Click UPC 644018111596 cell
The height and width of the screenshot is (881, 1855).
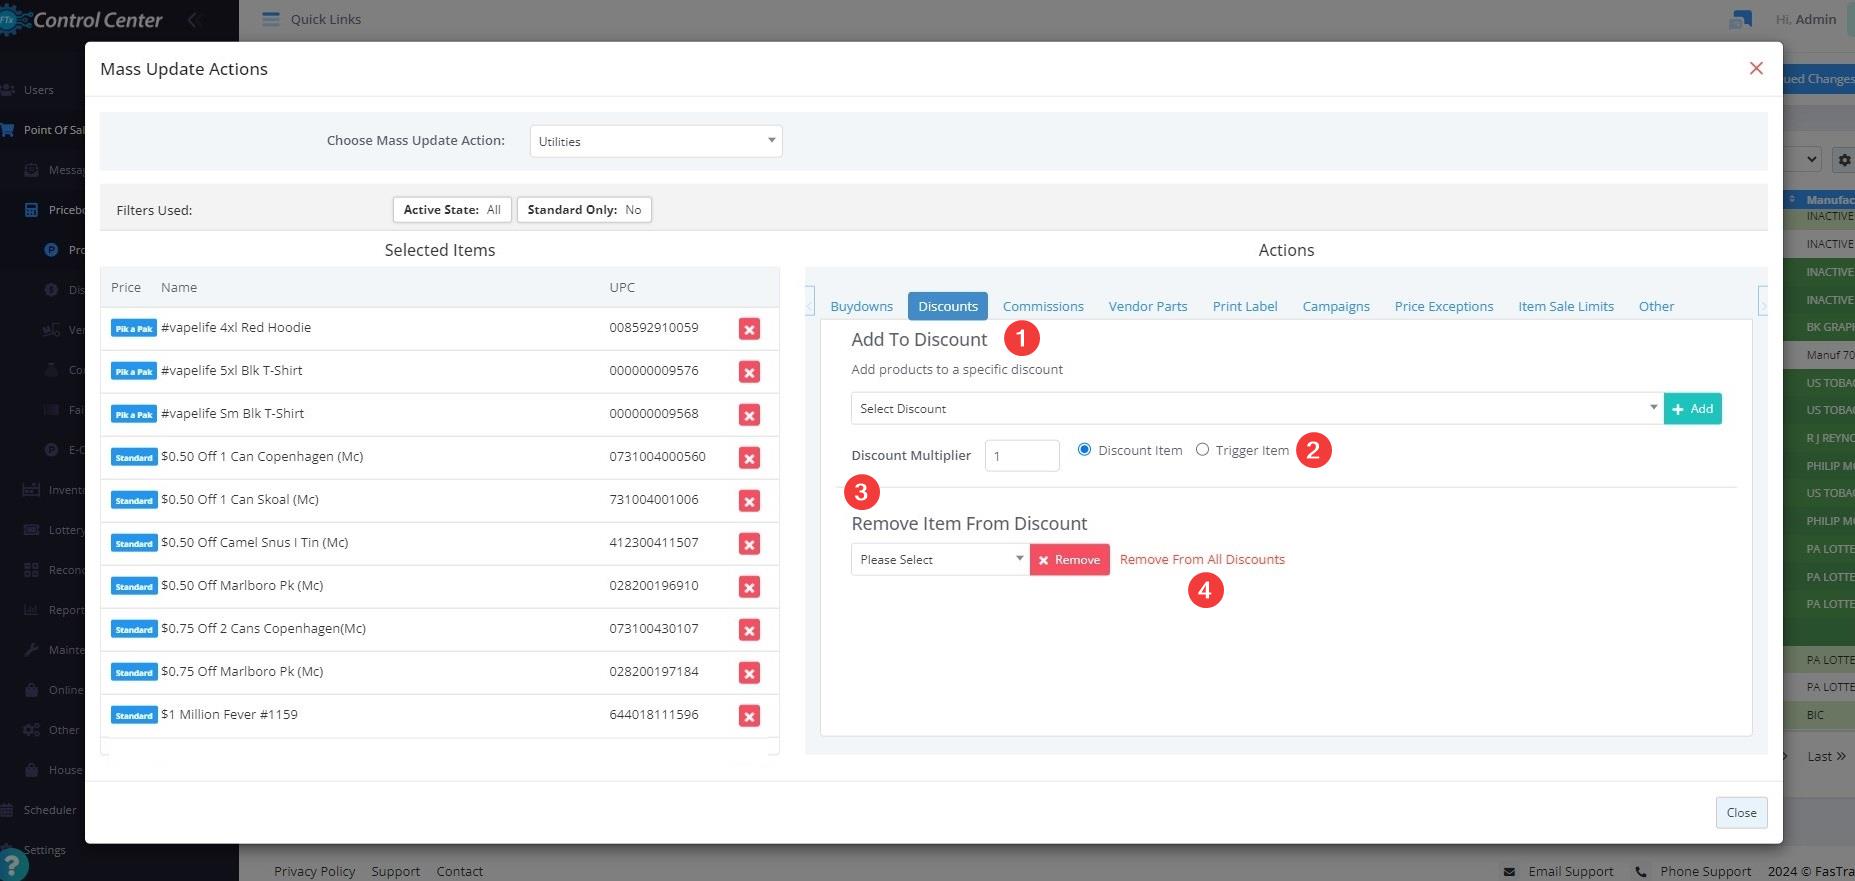click(654, 714)
